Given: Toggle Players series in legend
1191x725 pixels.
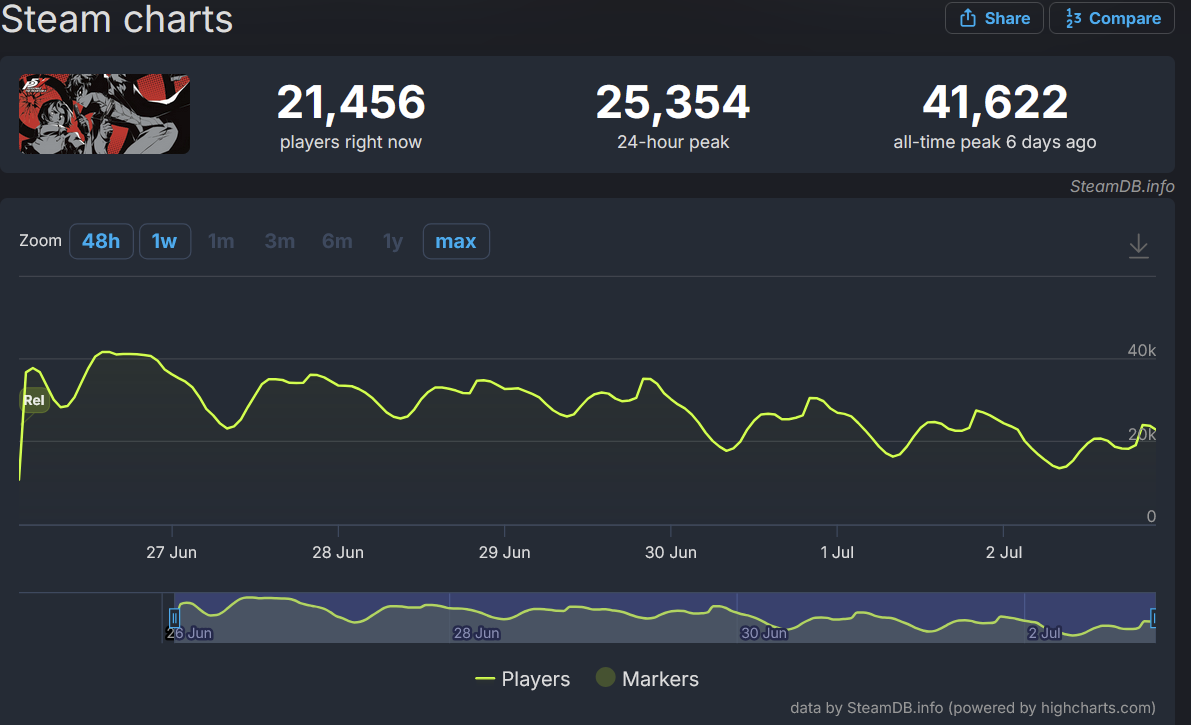Looking at the screenshot, I should click(523, 679).
